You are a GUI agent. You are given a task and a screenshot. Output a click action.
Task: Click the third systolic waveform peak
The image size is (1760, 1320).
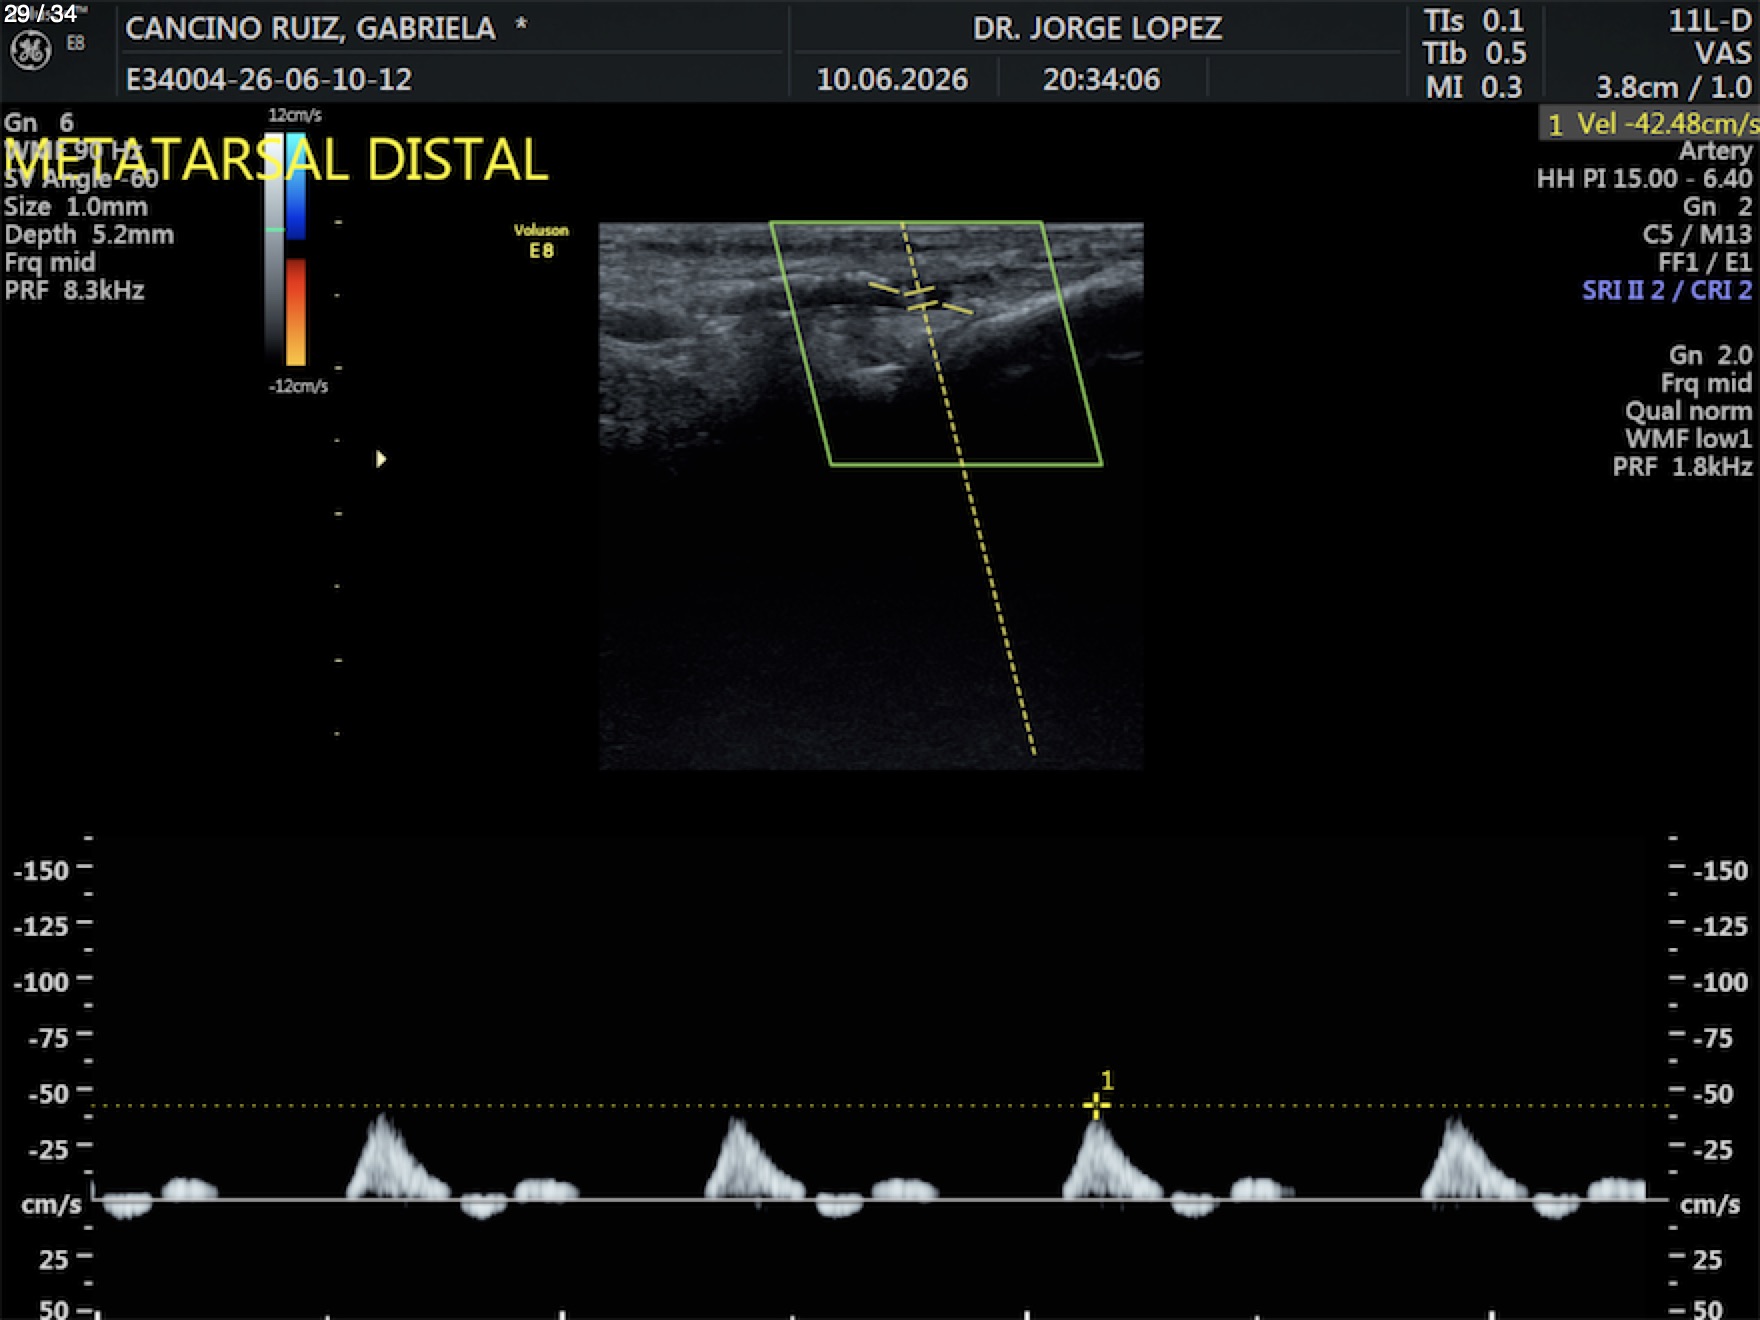coord(1097,1124)
